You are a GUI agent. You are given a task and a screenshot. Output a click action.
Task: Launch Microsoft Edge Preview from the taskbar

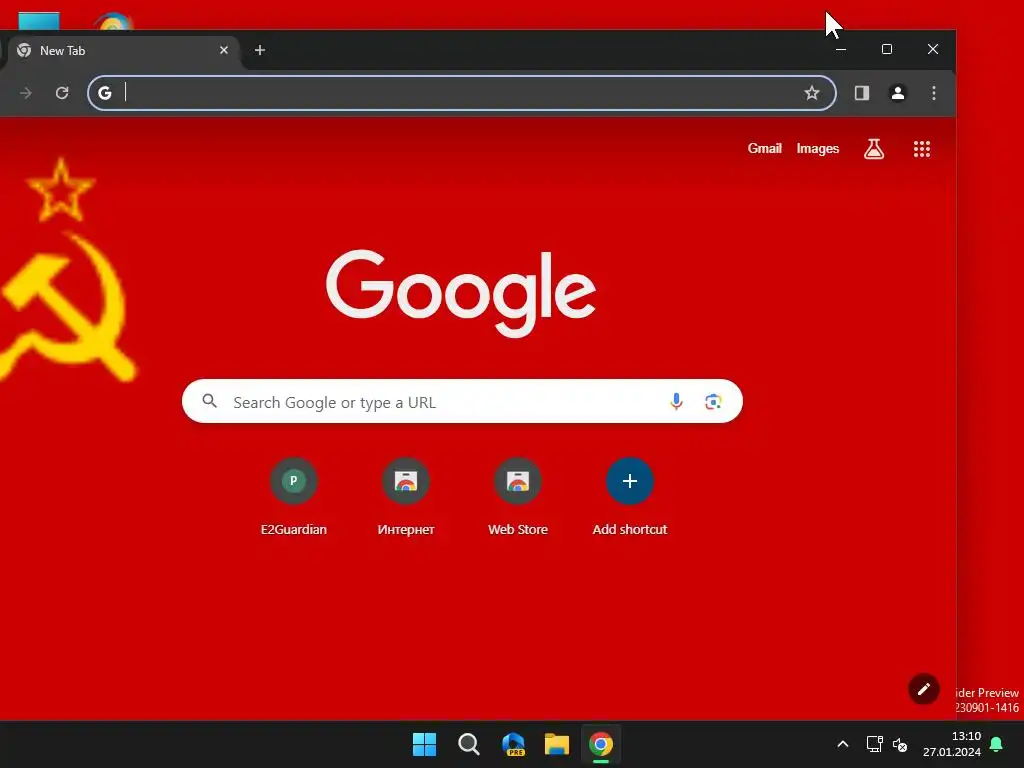[513, 744]
